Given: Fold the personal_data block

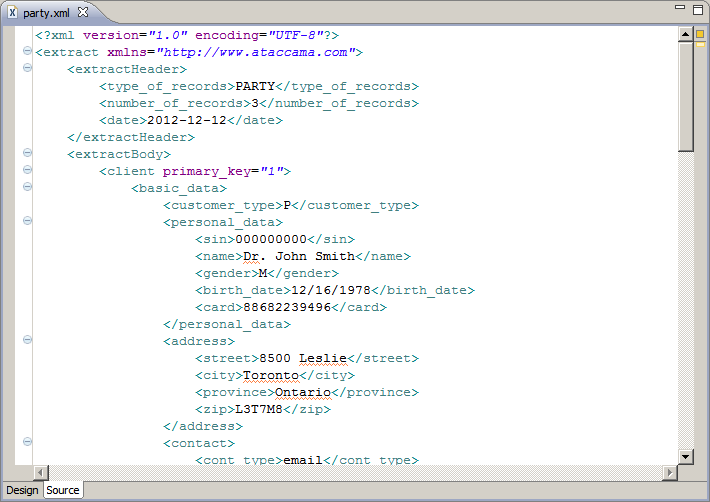Looking at the screenshot, I should point(27,222).
